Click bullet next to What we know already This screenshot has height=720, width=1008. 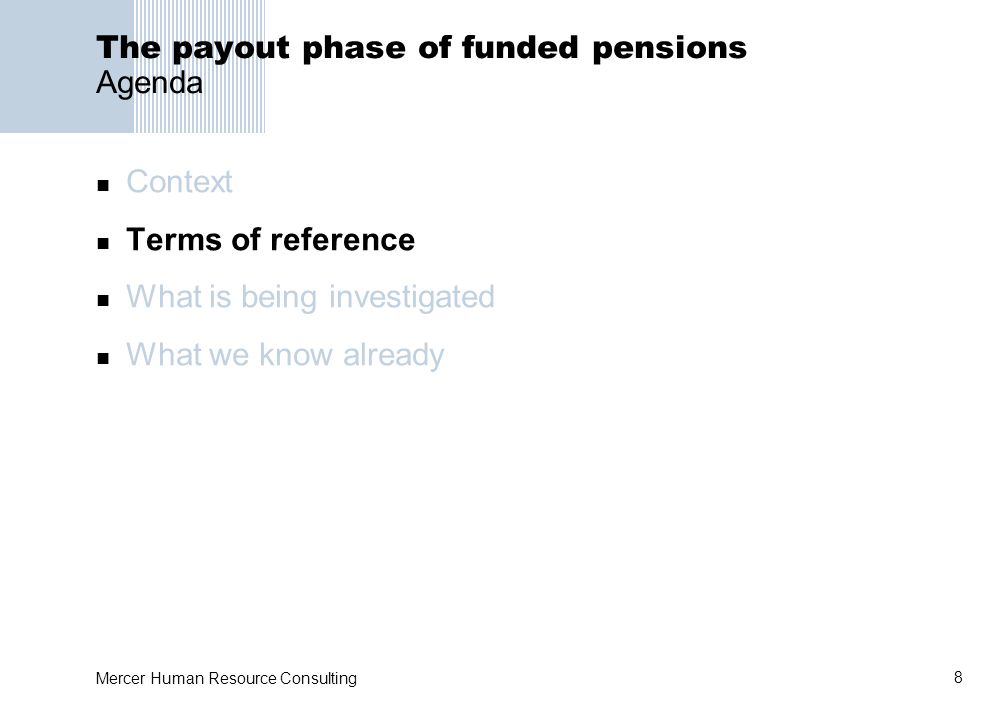point(103,359)
